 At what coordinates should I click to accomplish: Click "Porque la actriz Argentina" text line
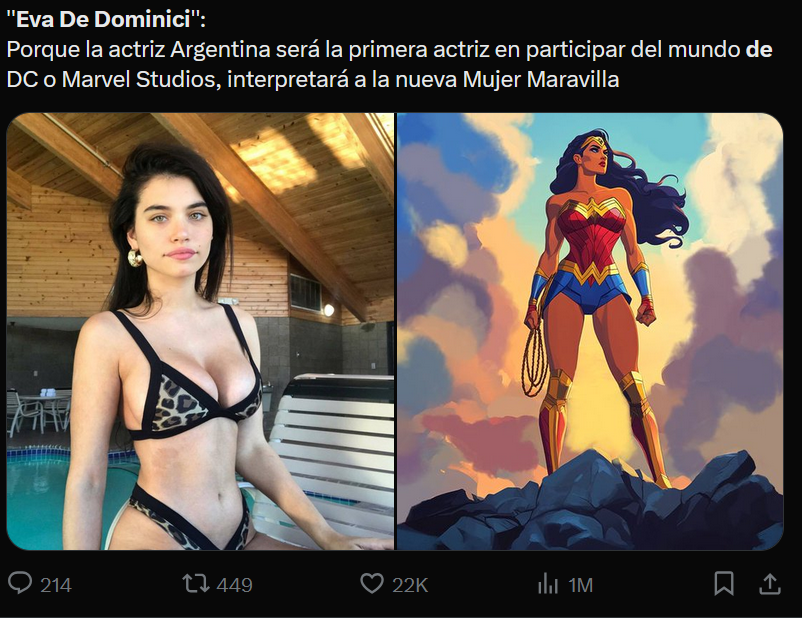[x=139, y=50]
